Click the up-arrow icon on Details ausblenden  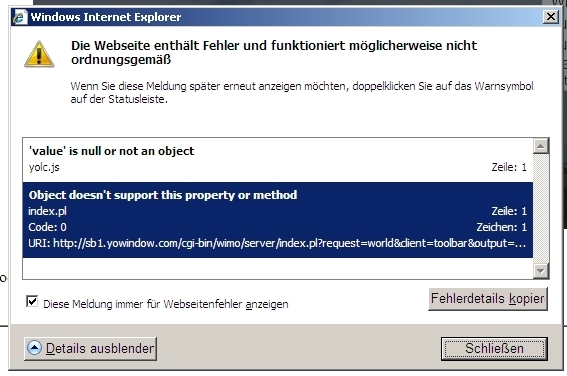pos(35,348)
